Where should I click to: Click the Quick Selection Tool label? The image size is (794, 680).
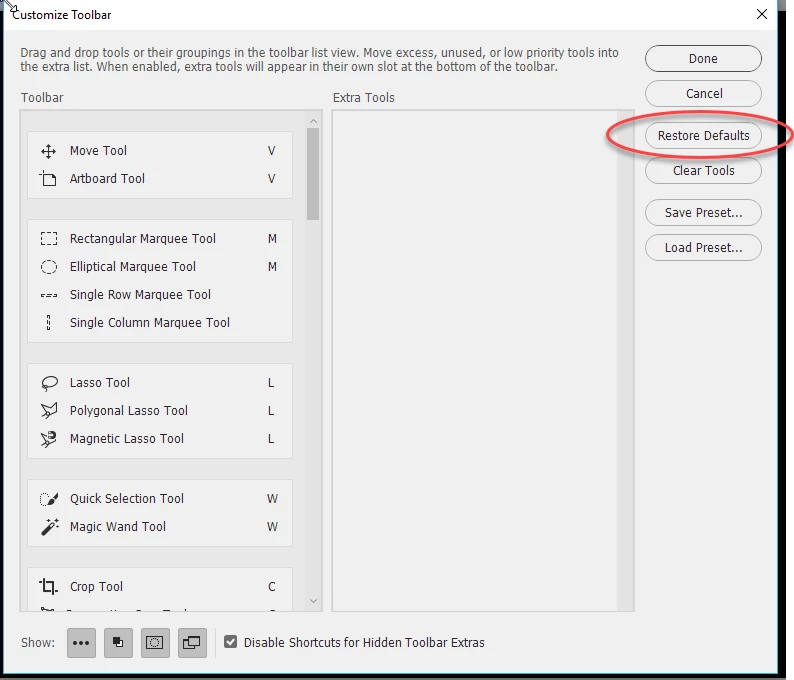[x=127, y=499]
